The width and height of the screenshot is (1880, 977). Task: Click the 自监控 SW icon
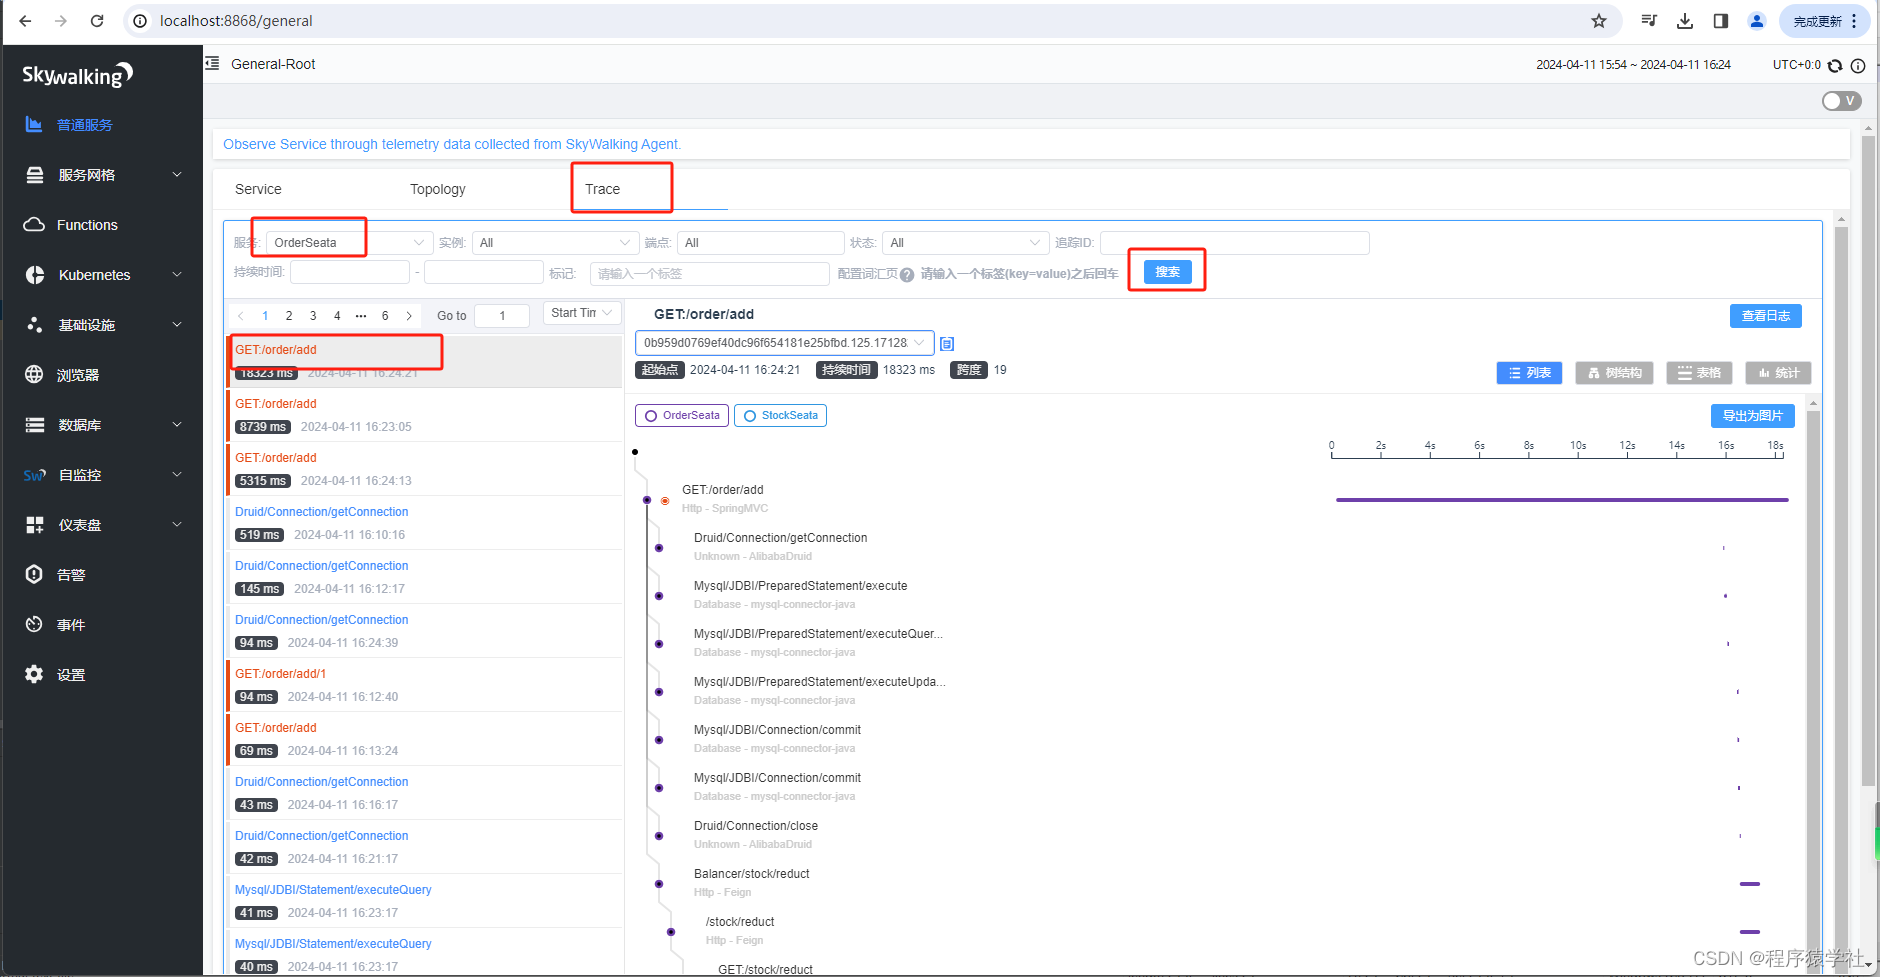click(35, 475)
